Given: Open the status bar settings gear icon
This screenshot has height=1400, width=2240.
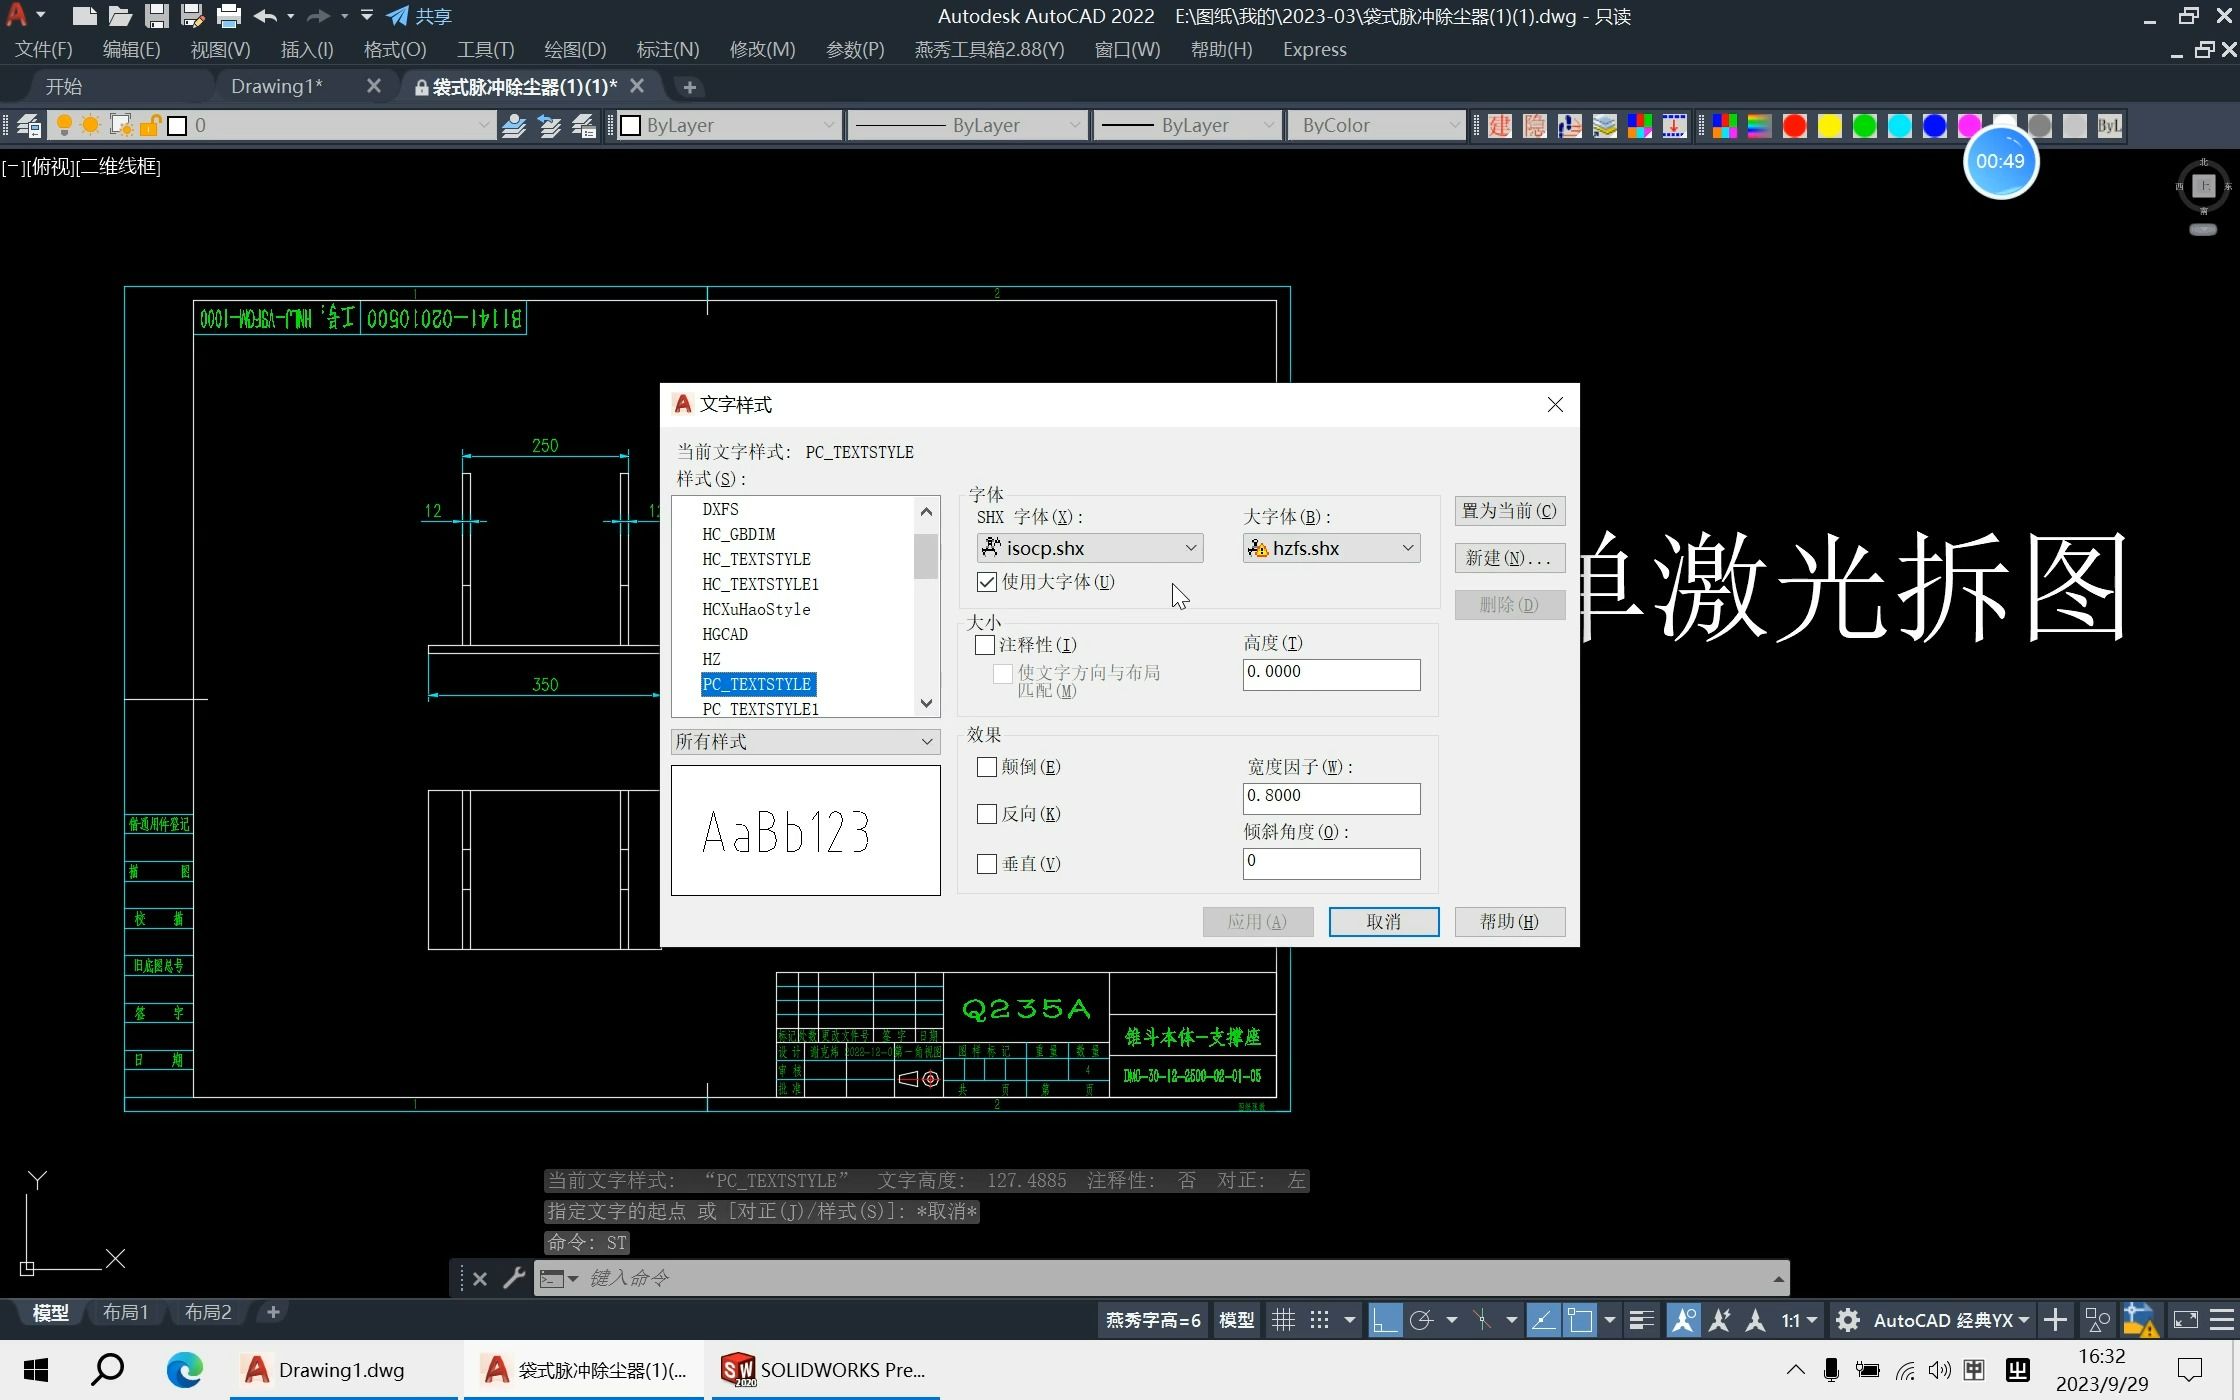Looking at the screenshot, I should 1848,1319.
